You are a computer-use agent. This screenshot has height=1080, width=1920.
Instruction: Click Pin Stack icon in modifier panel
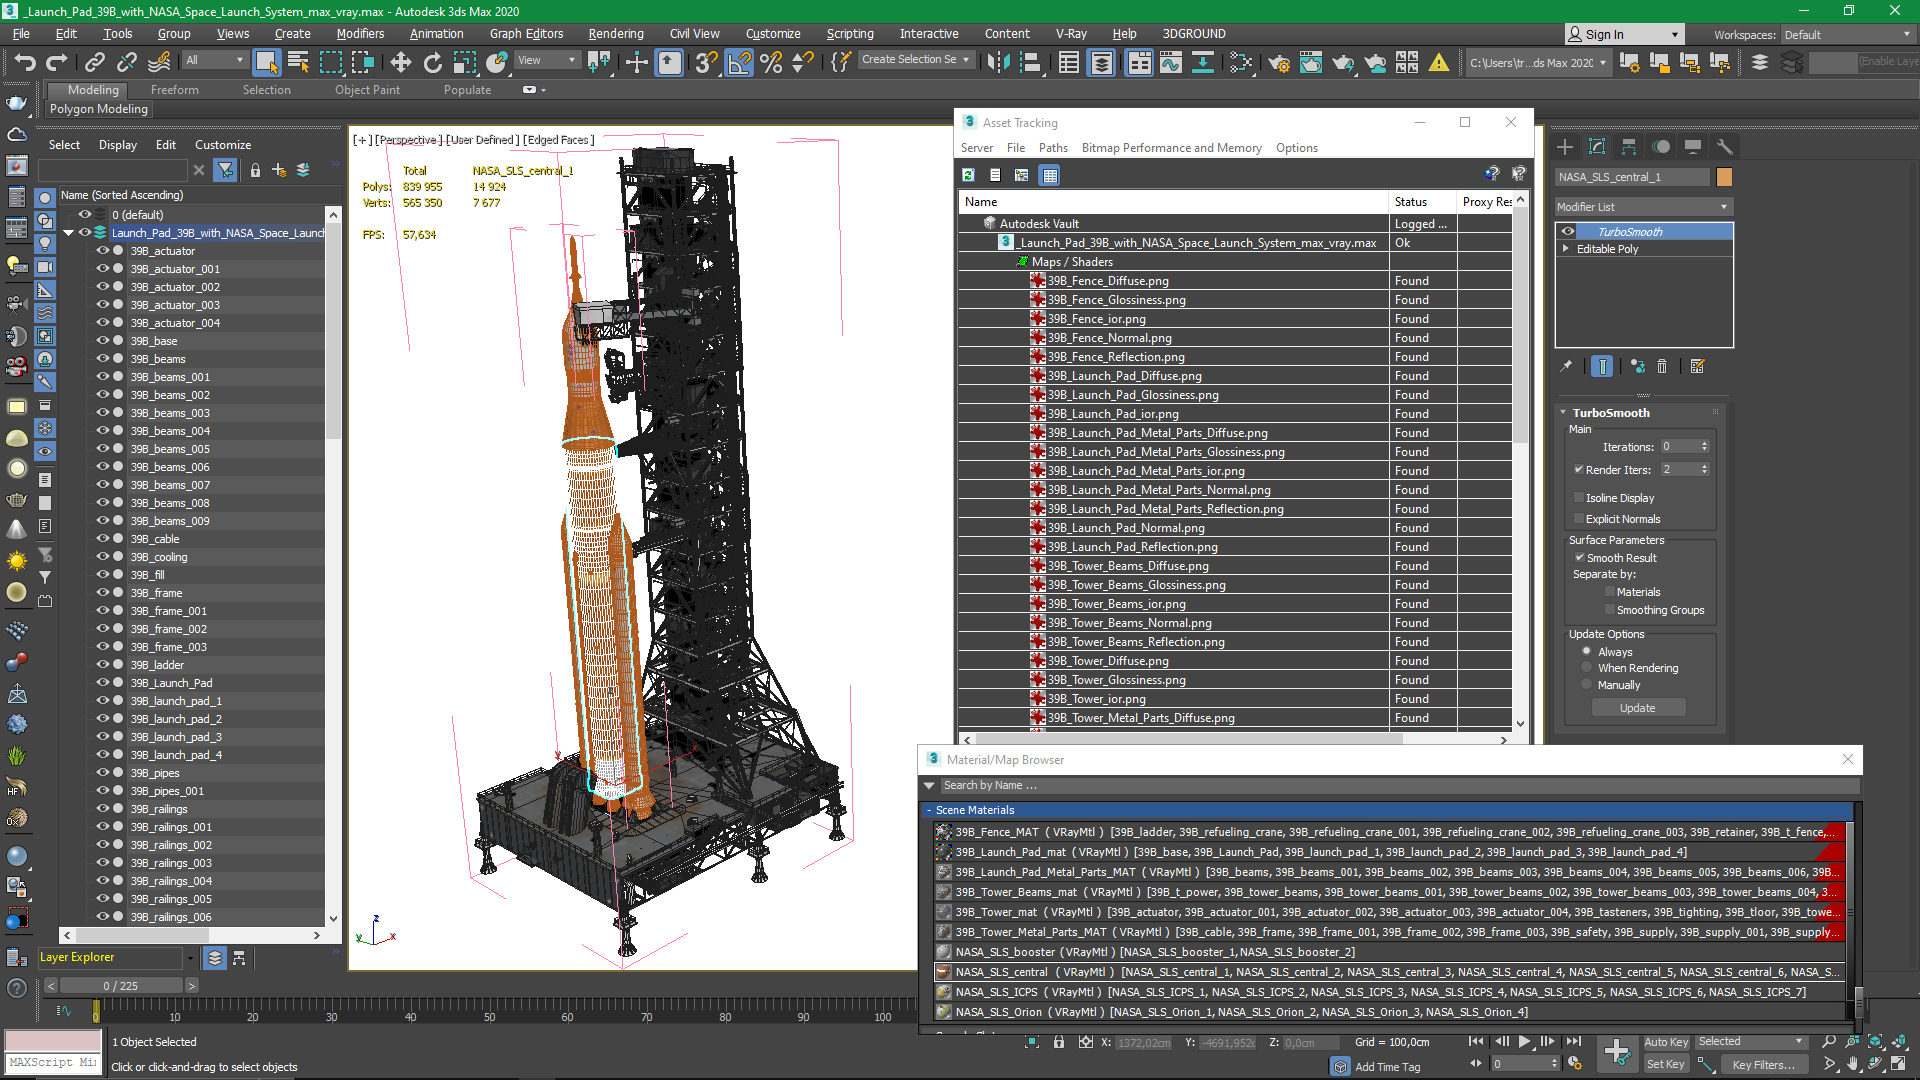(1566, 366)
